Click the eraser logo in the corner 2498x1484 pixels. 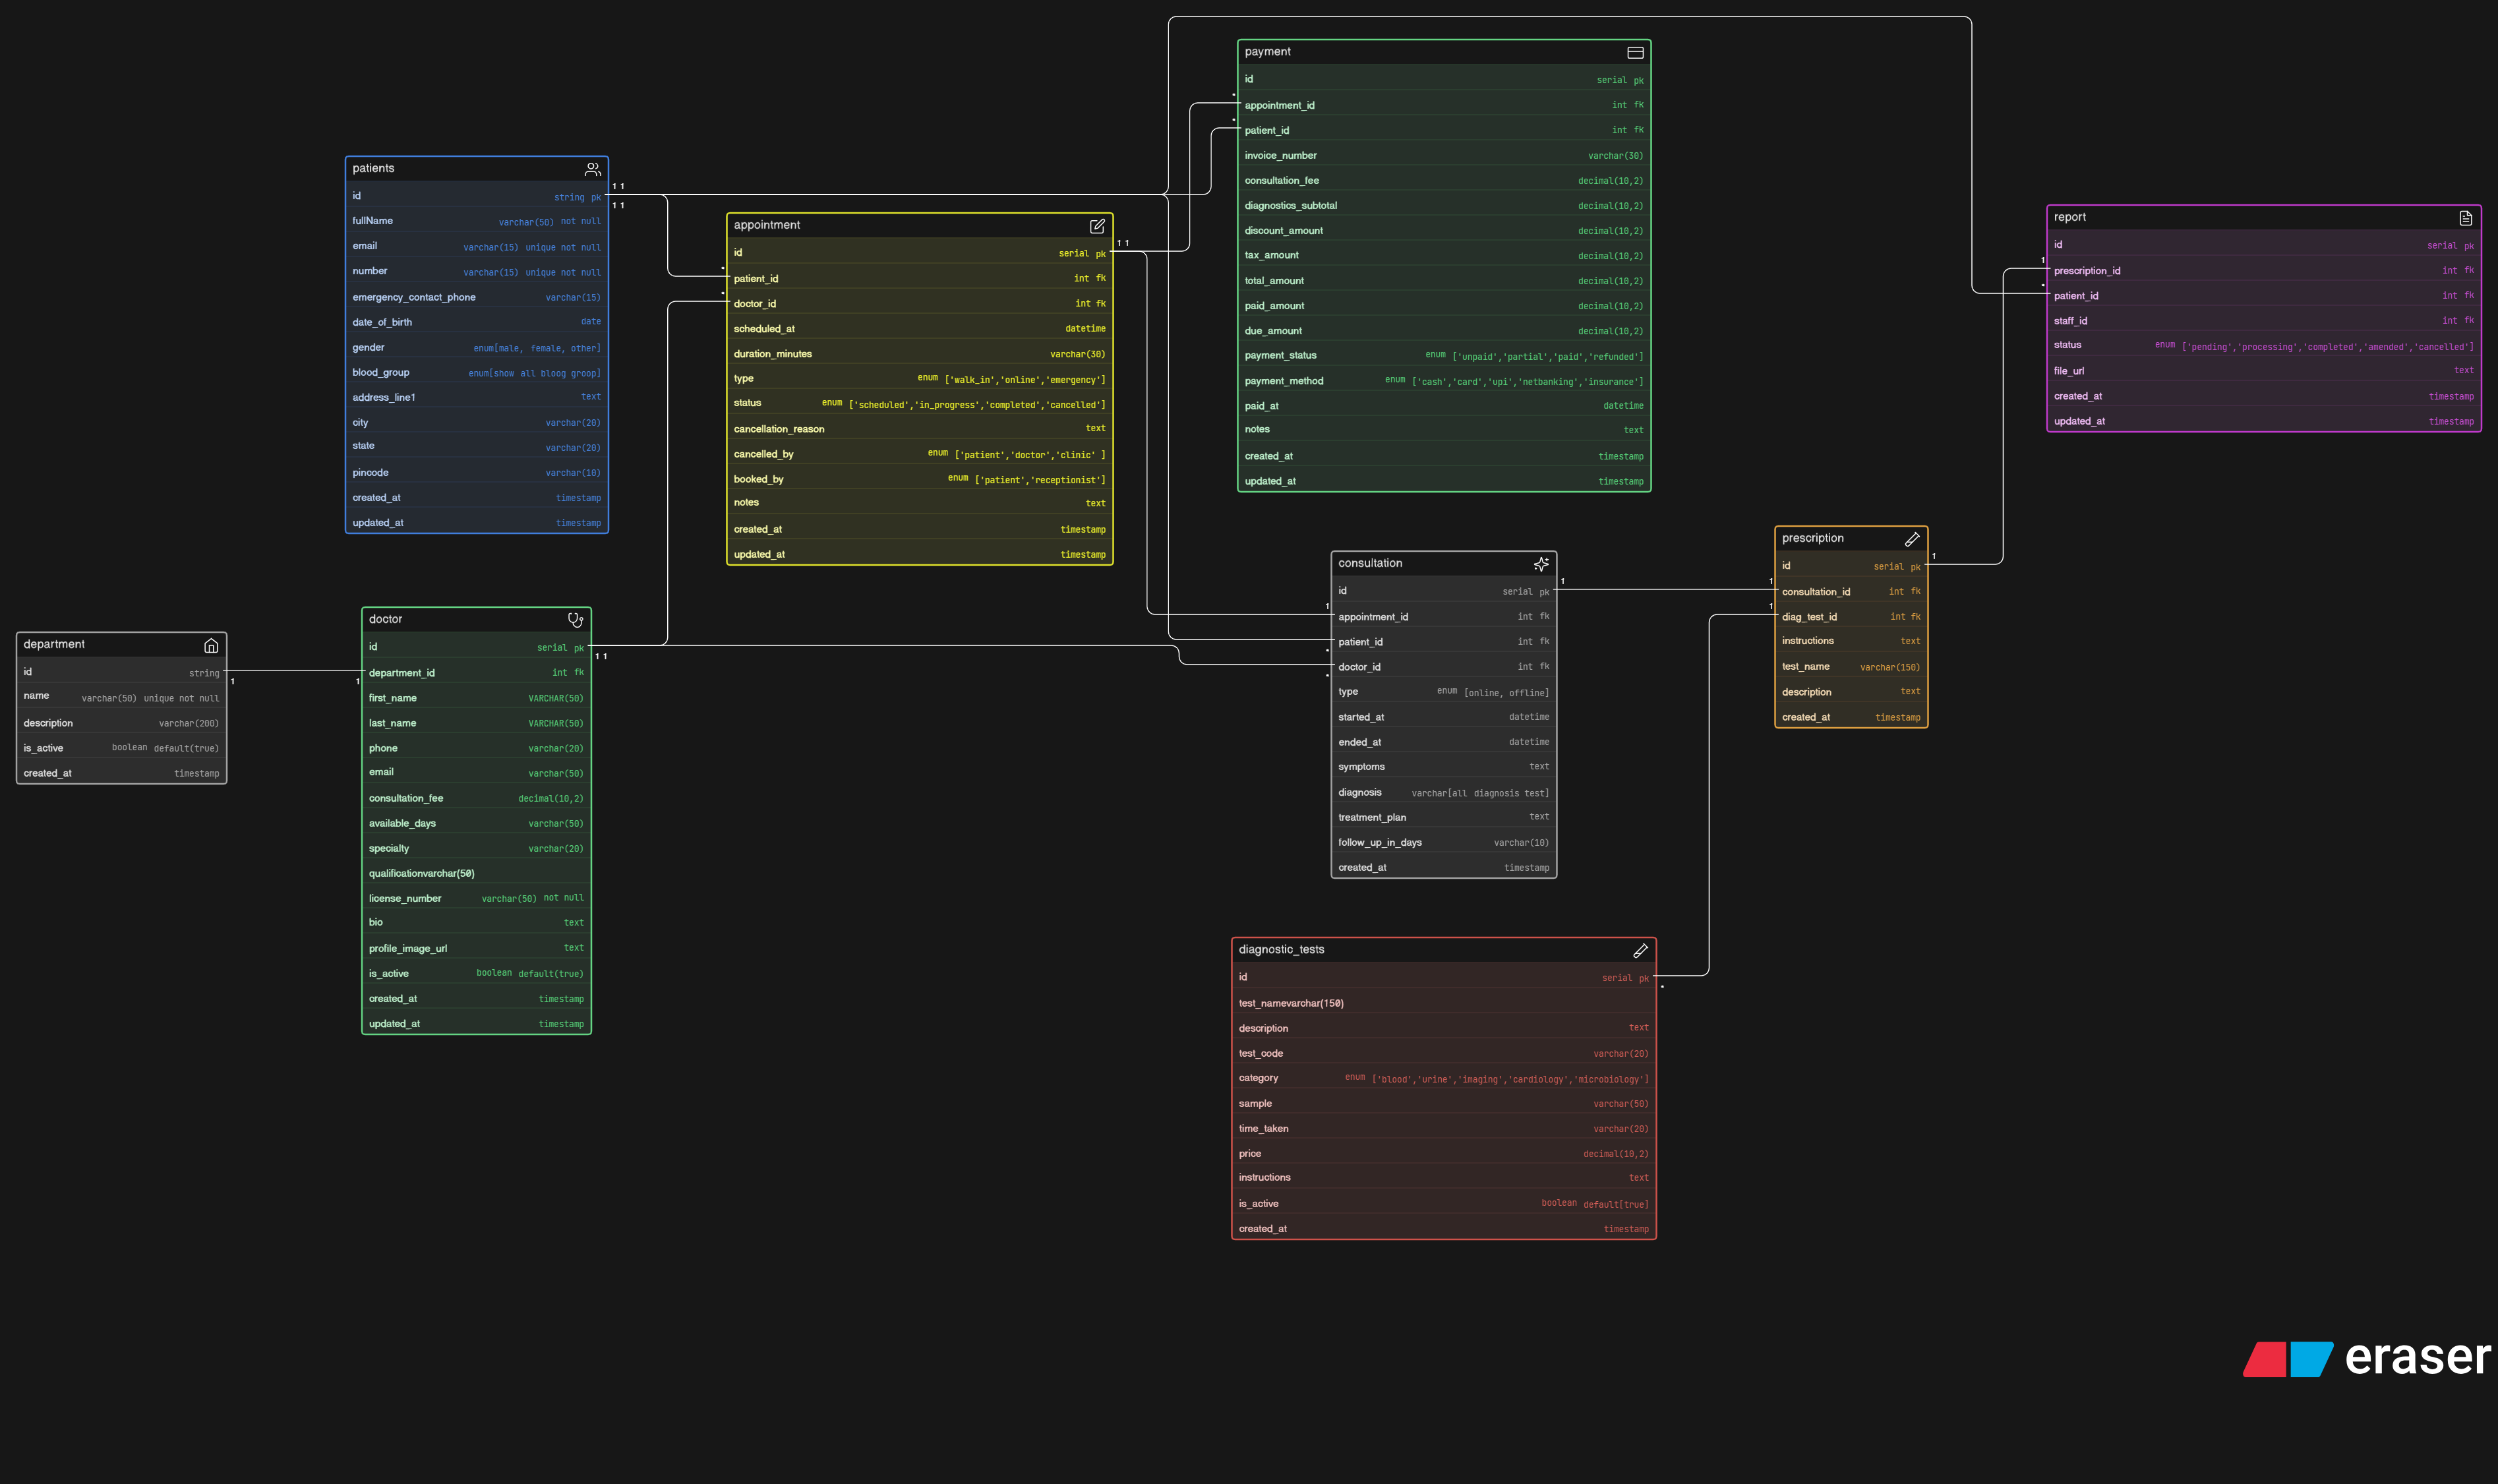click(2366, 1358)
